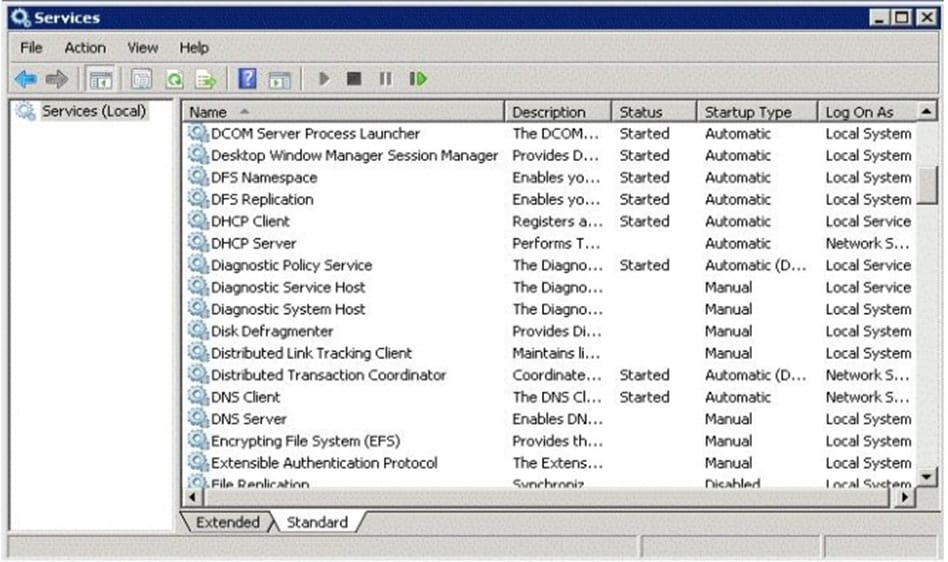Click the Start Service play icon

pos(323,79)
